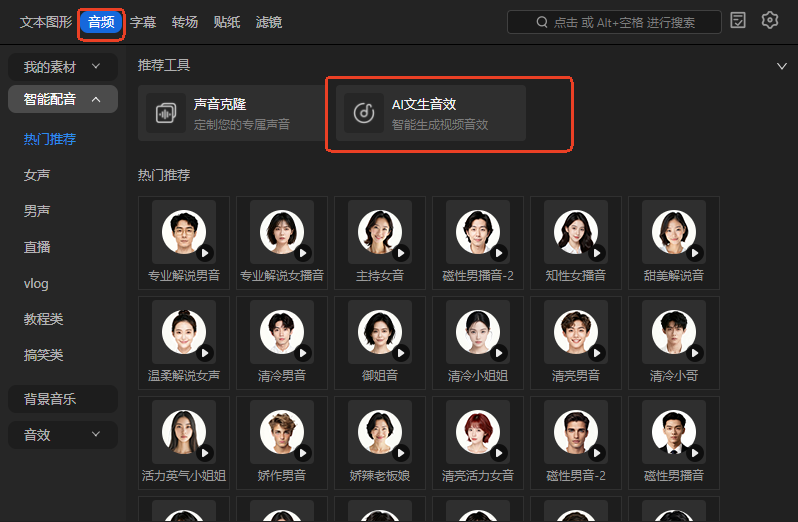The height and width of the screenshot is (522, 798).
Task: Select the 娇作男音 avatar
Action: click(282, 432)
